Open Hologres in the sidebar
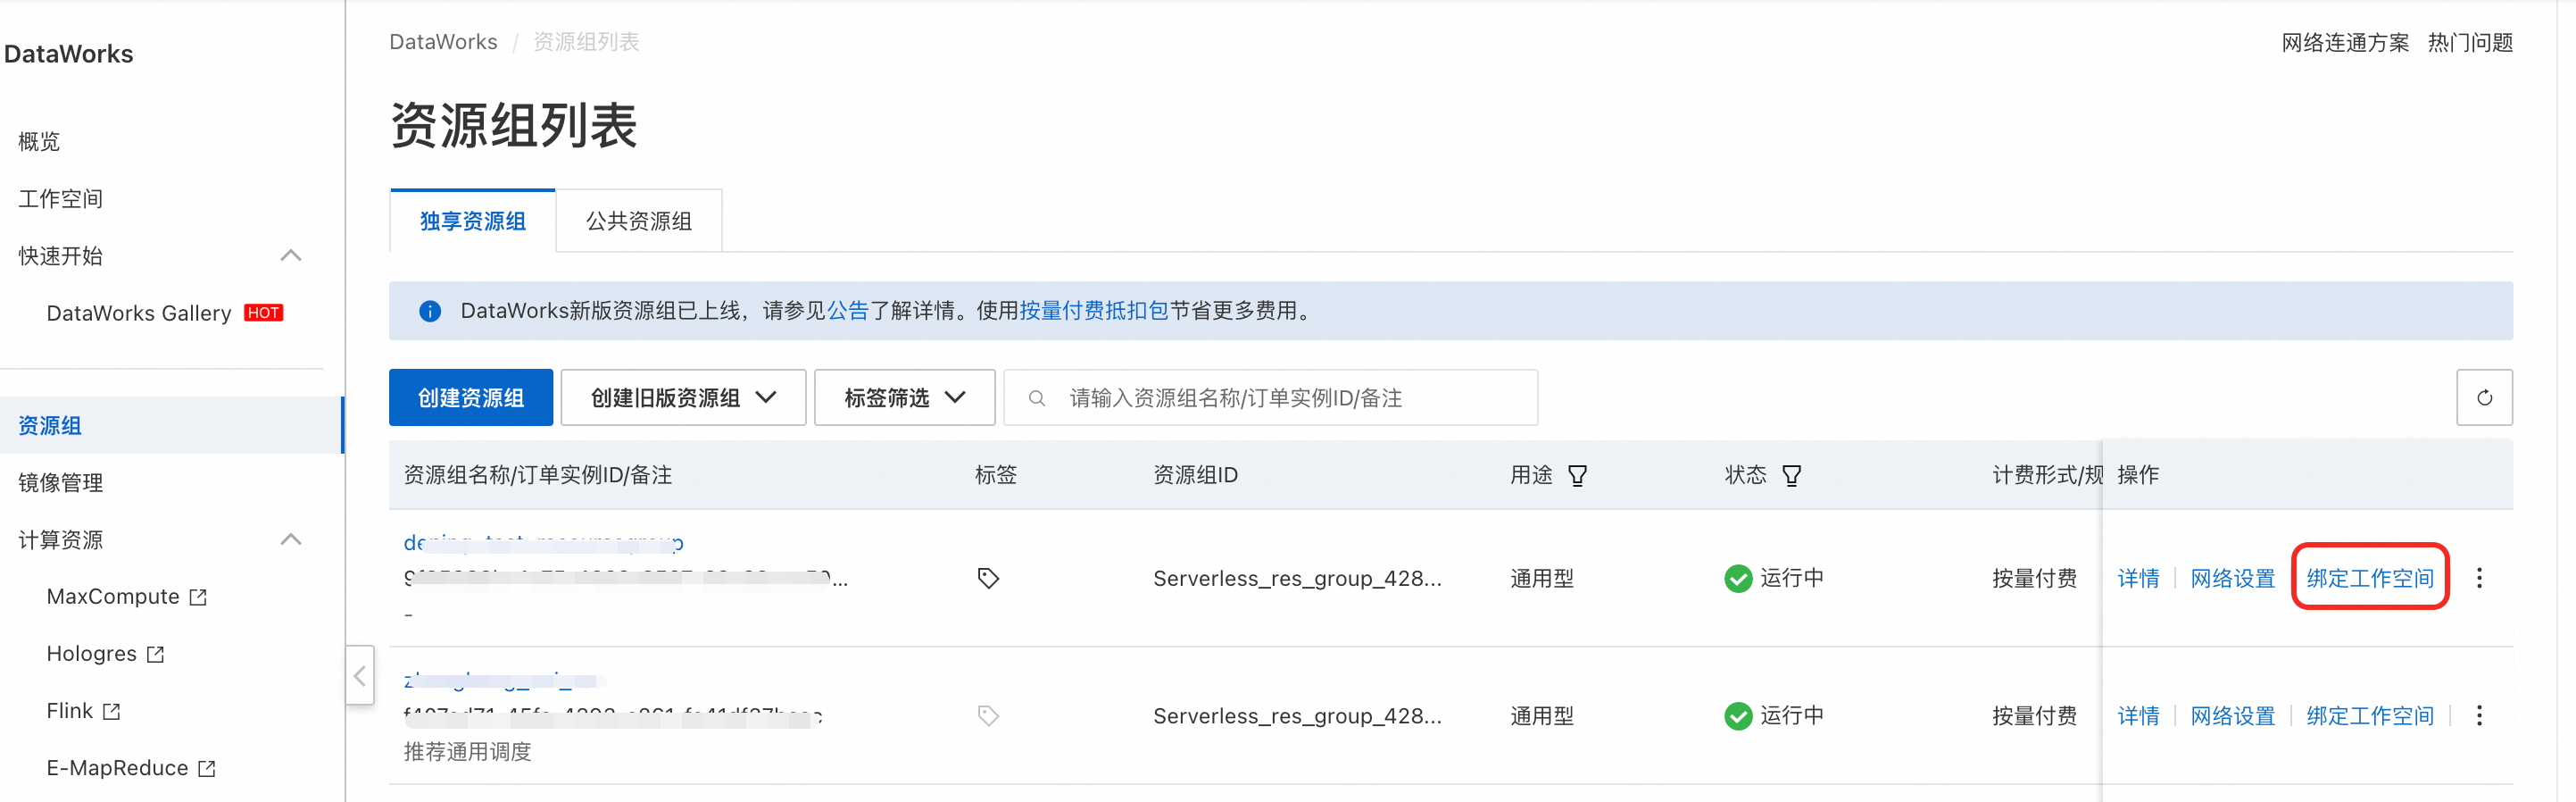2576x802 pixels. pyautogui.click(x=91, y=654)
